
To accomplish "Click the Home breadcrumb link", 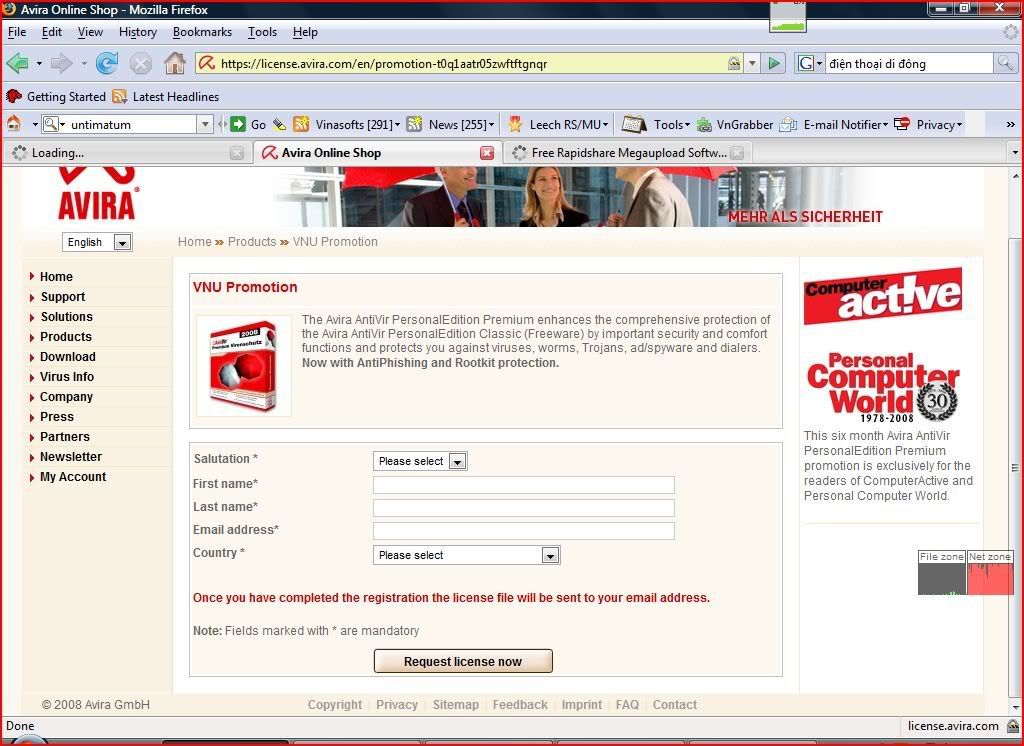I will (x=195, y=242).
